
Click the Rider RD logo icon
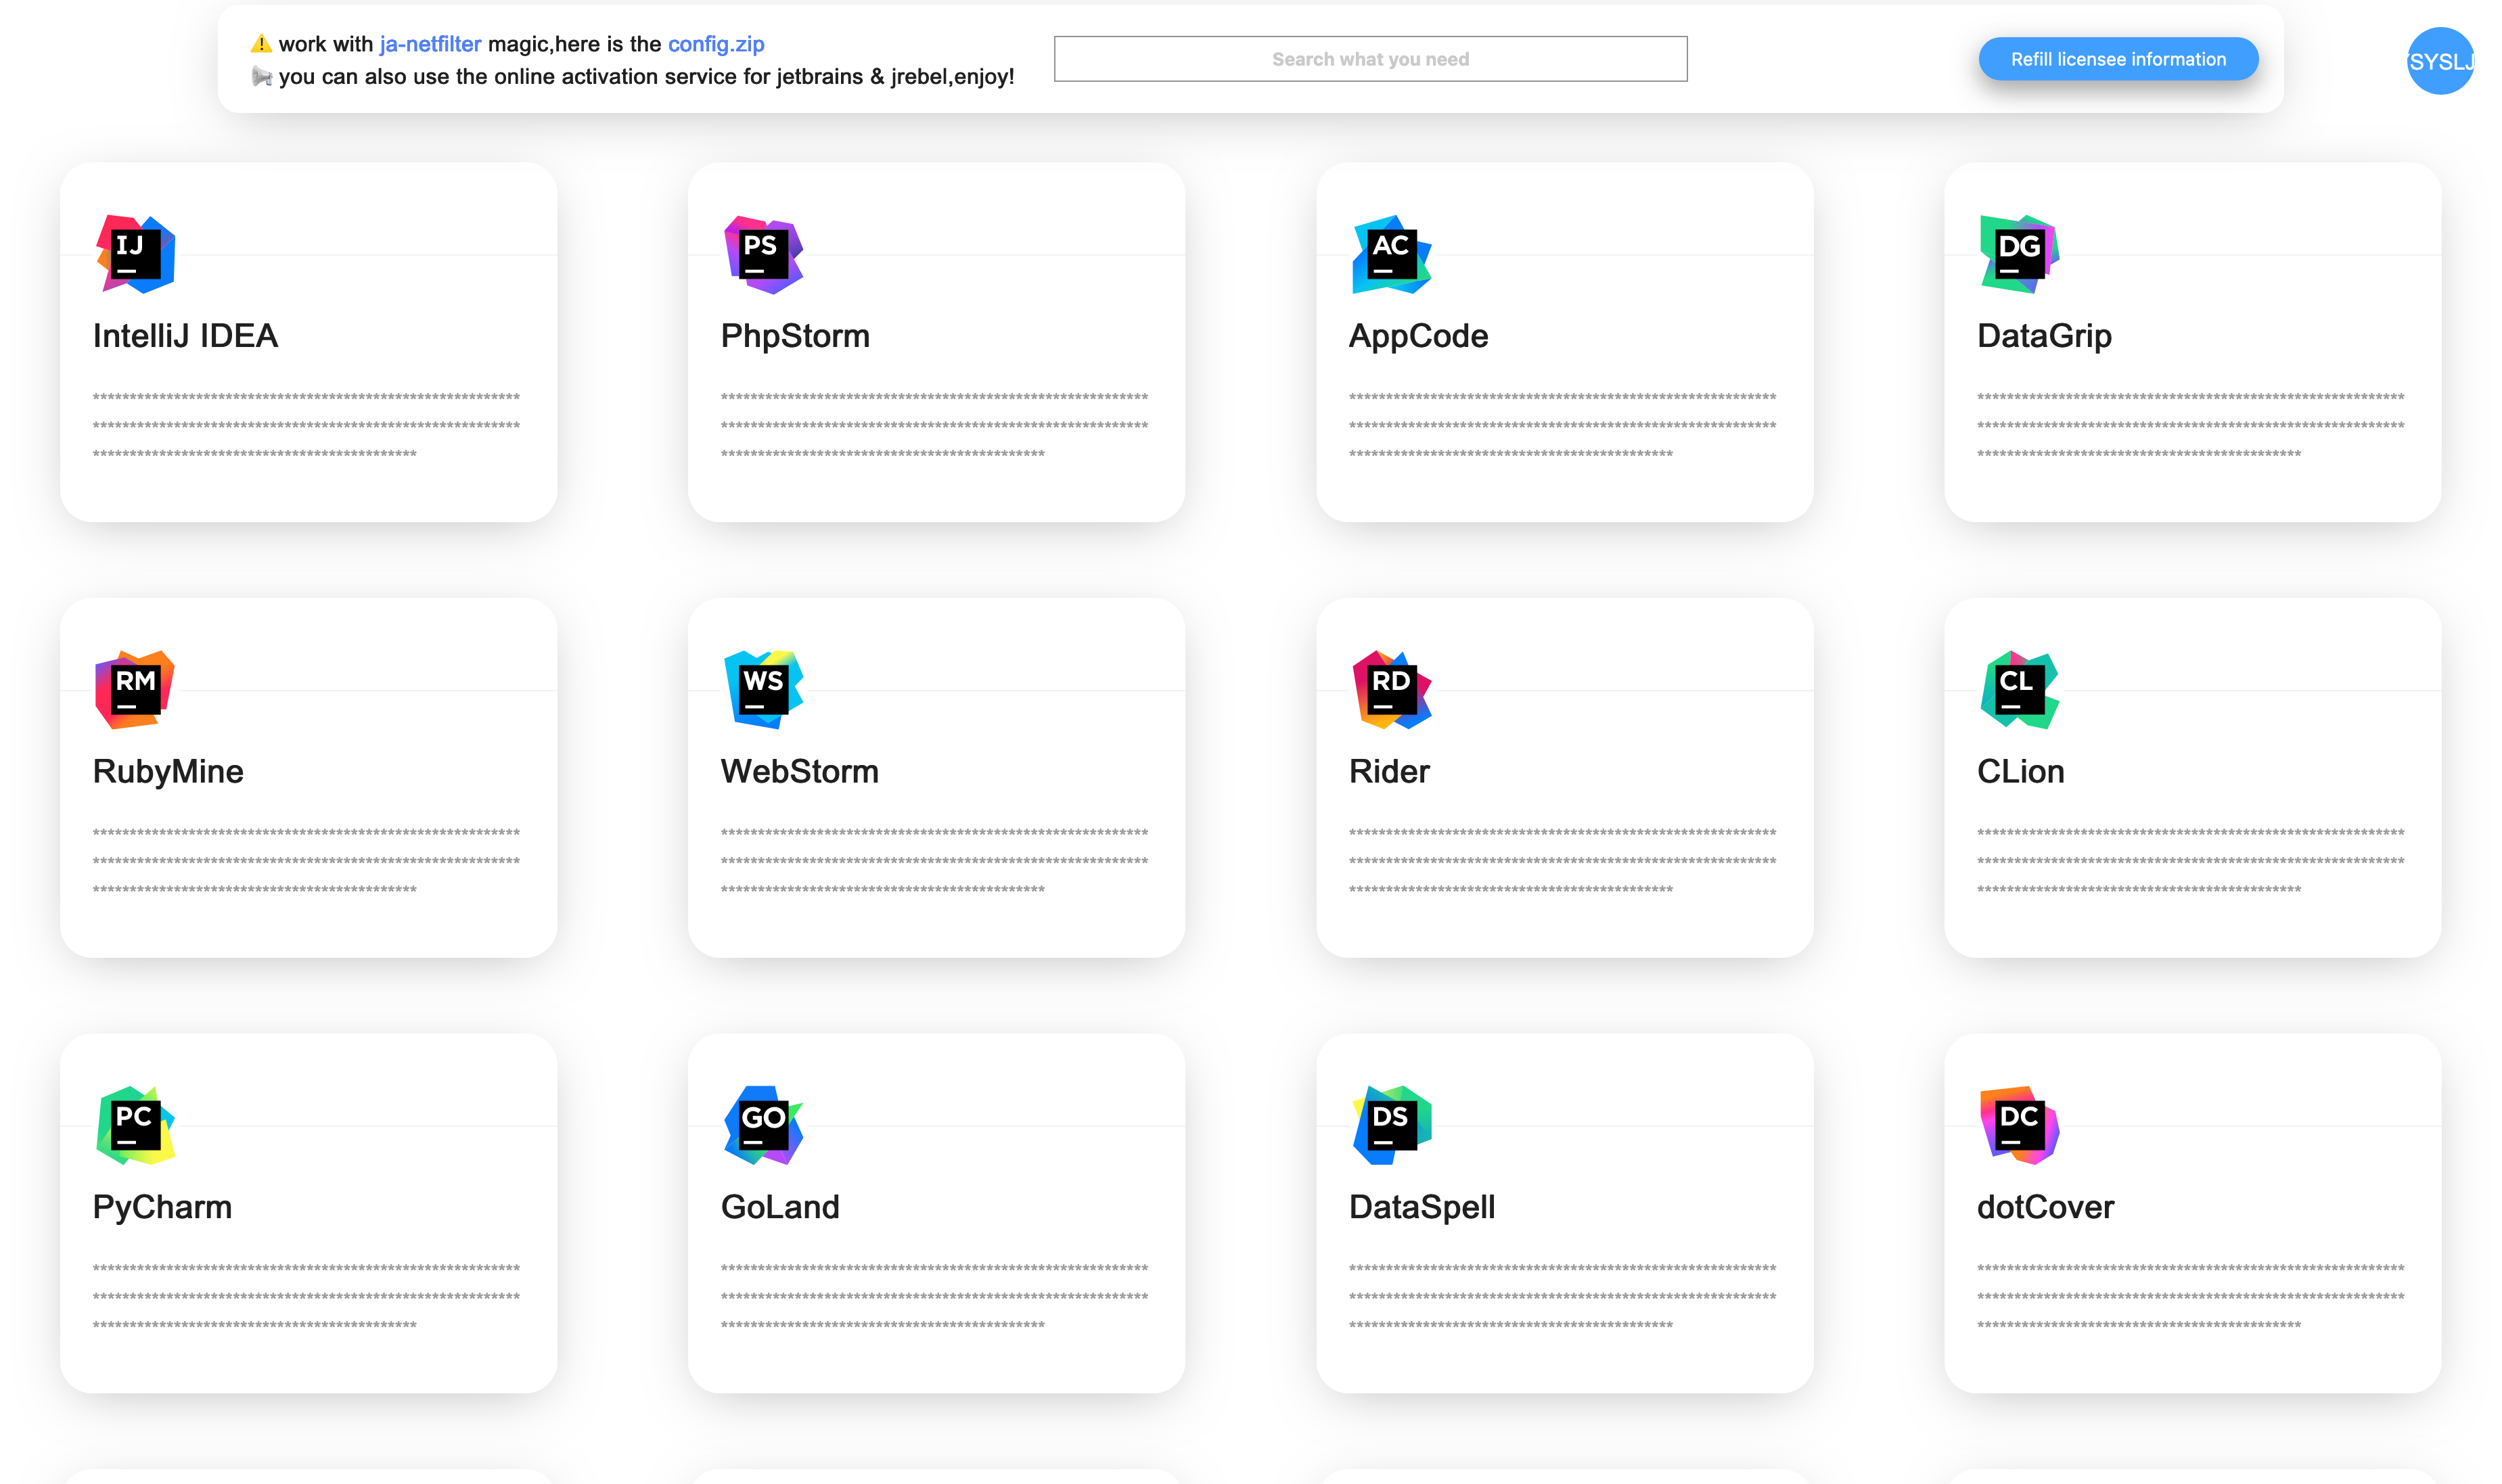(1391, 690)
